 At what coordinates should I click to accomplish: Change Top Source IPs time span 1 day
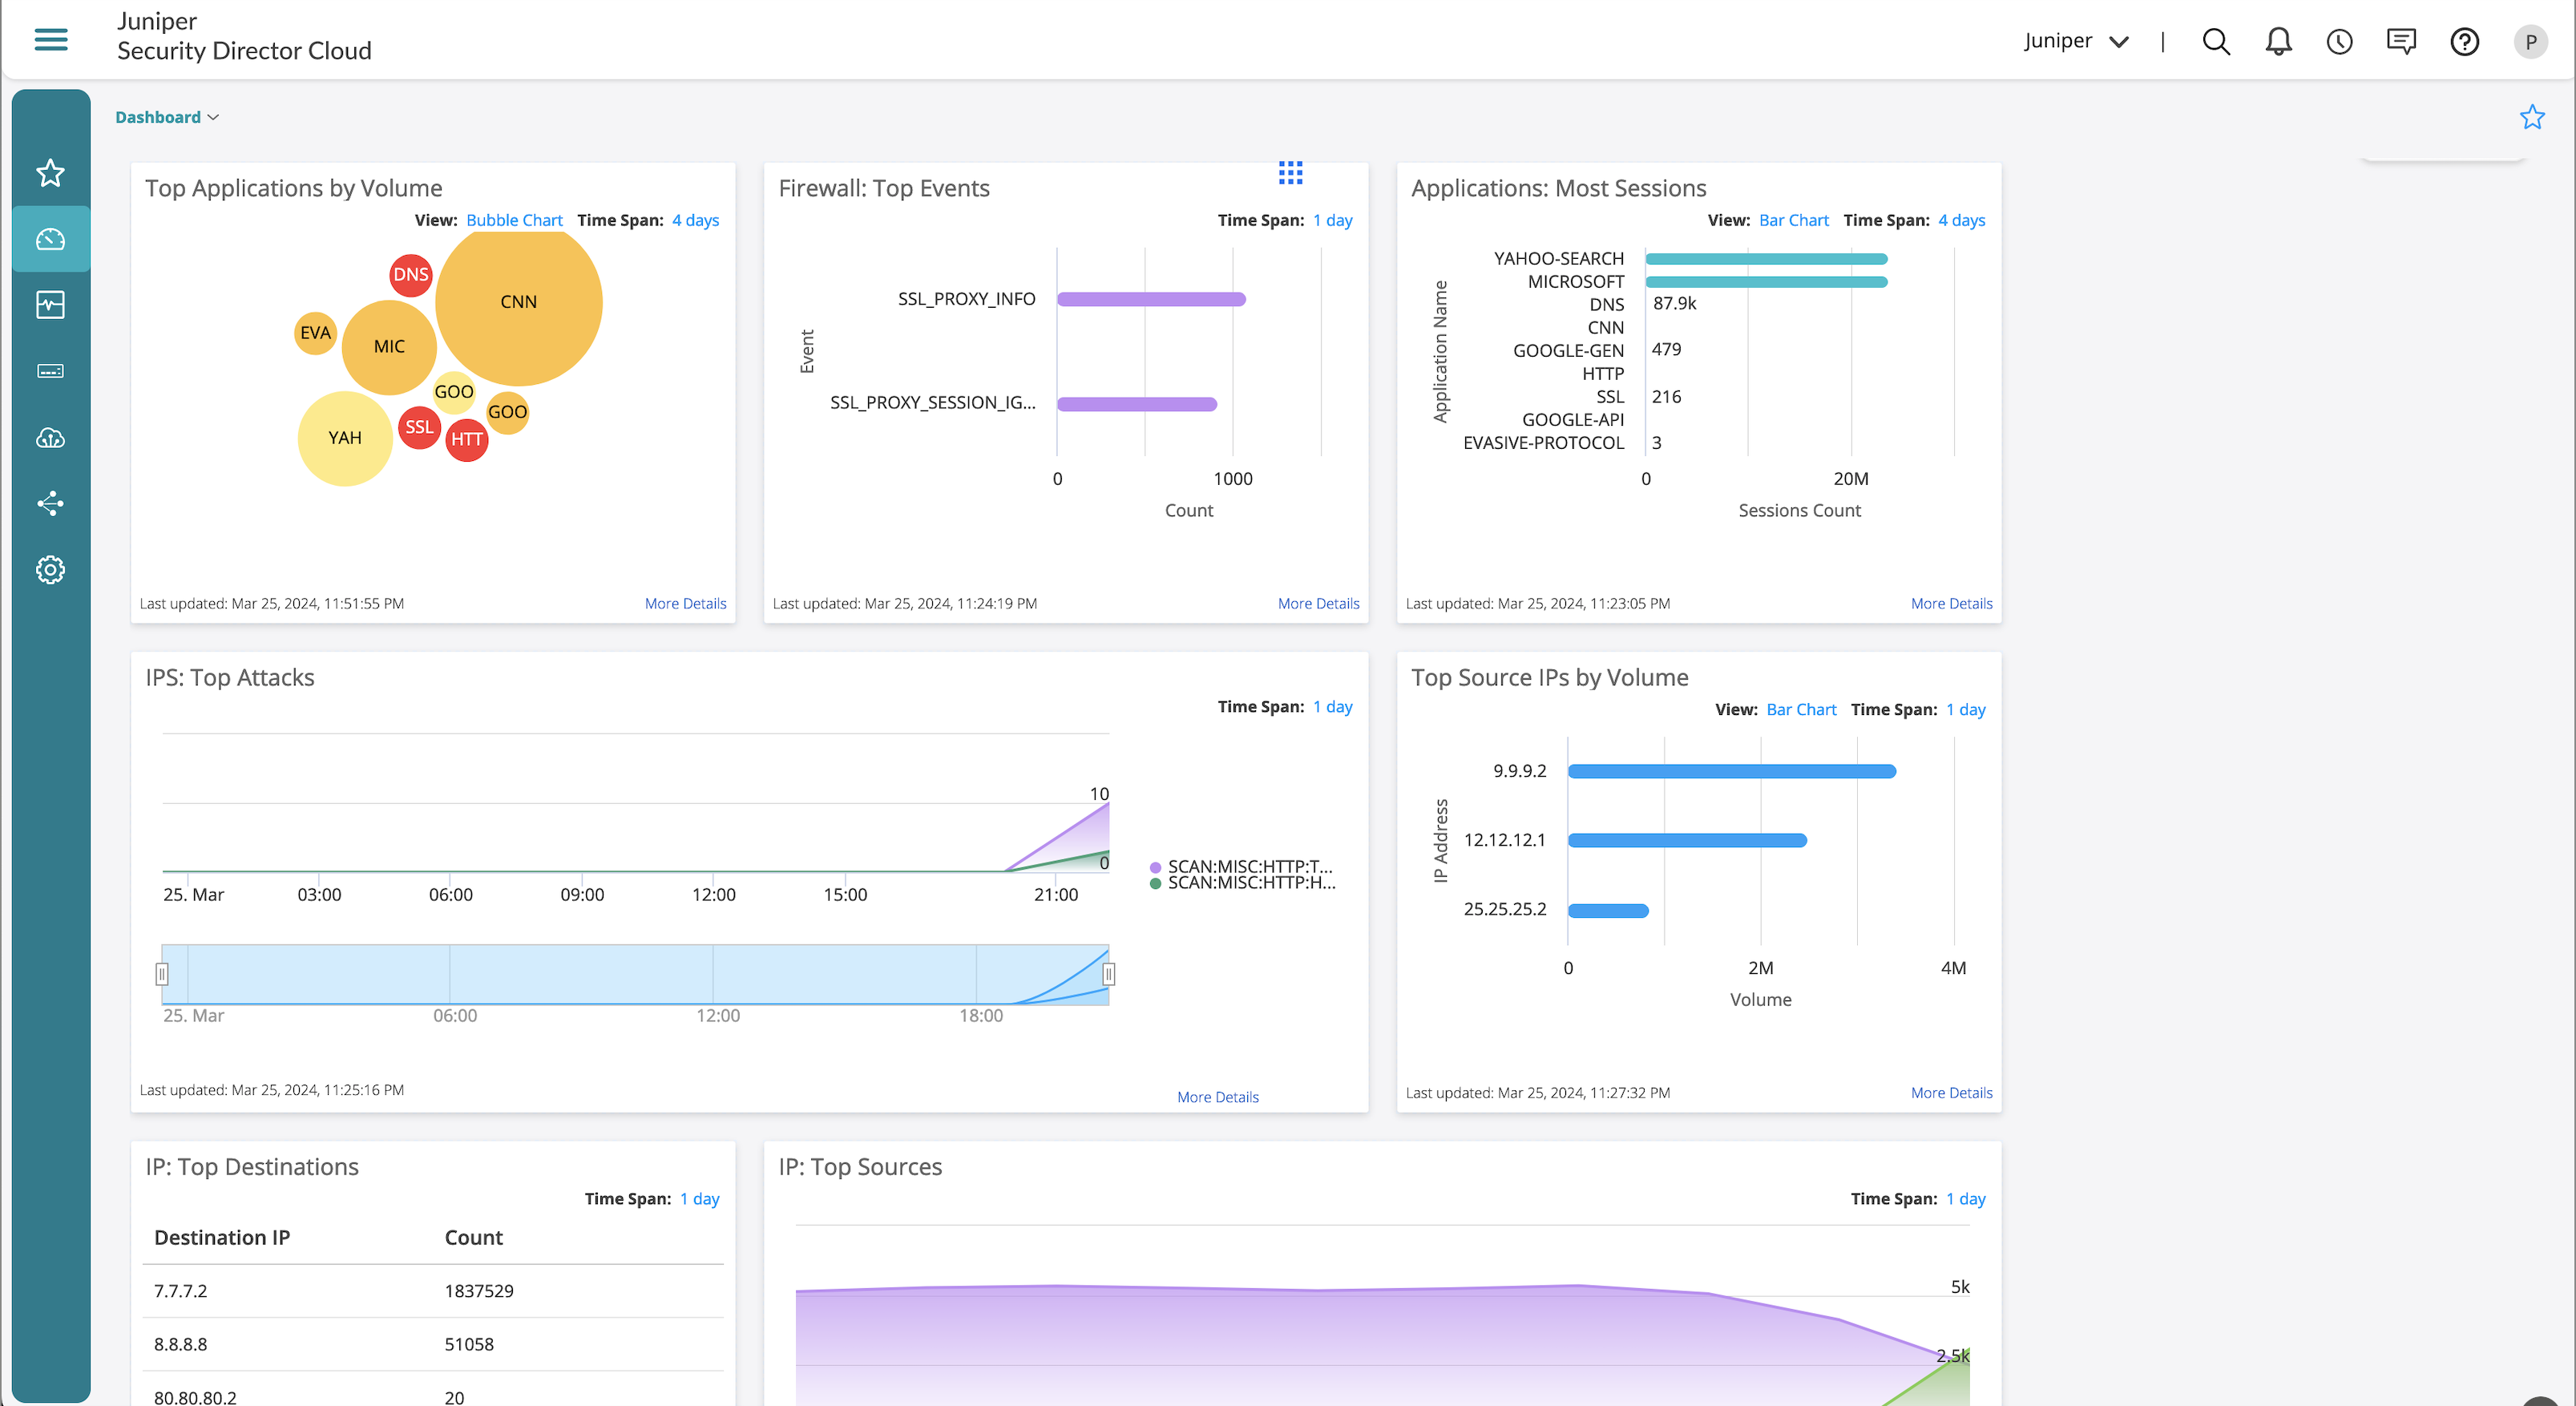[1965, 709]
